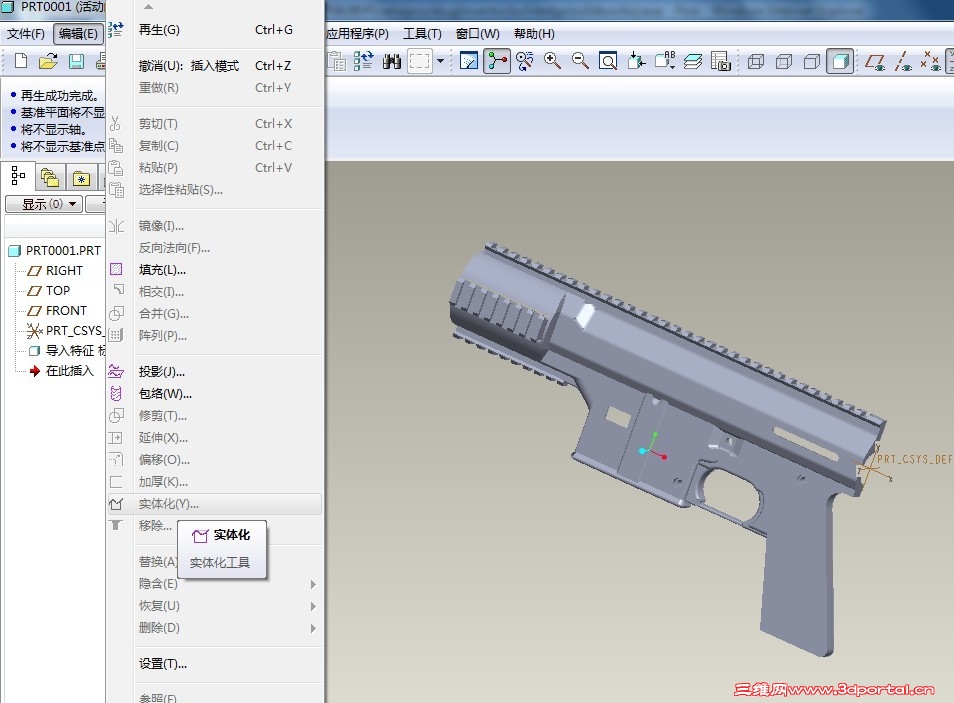
Task: Select the Hidden Line display style
Action: pyautogui.click(x=784, y=61)
